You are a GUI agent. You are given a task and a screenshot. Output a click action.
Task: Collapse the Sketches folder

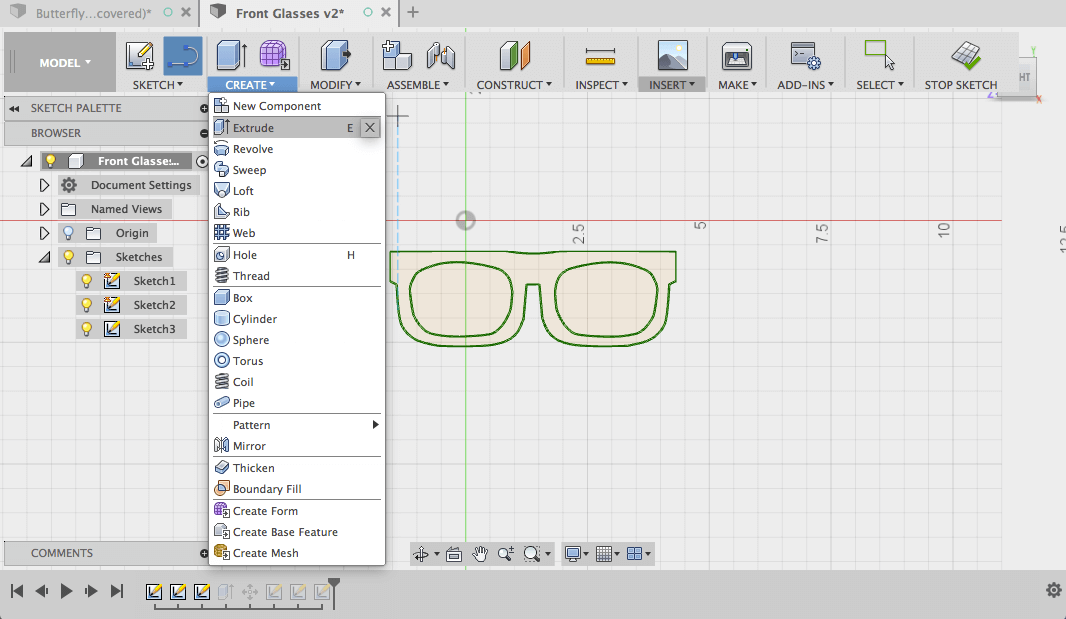(x=44, y=257)
